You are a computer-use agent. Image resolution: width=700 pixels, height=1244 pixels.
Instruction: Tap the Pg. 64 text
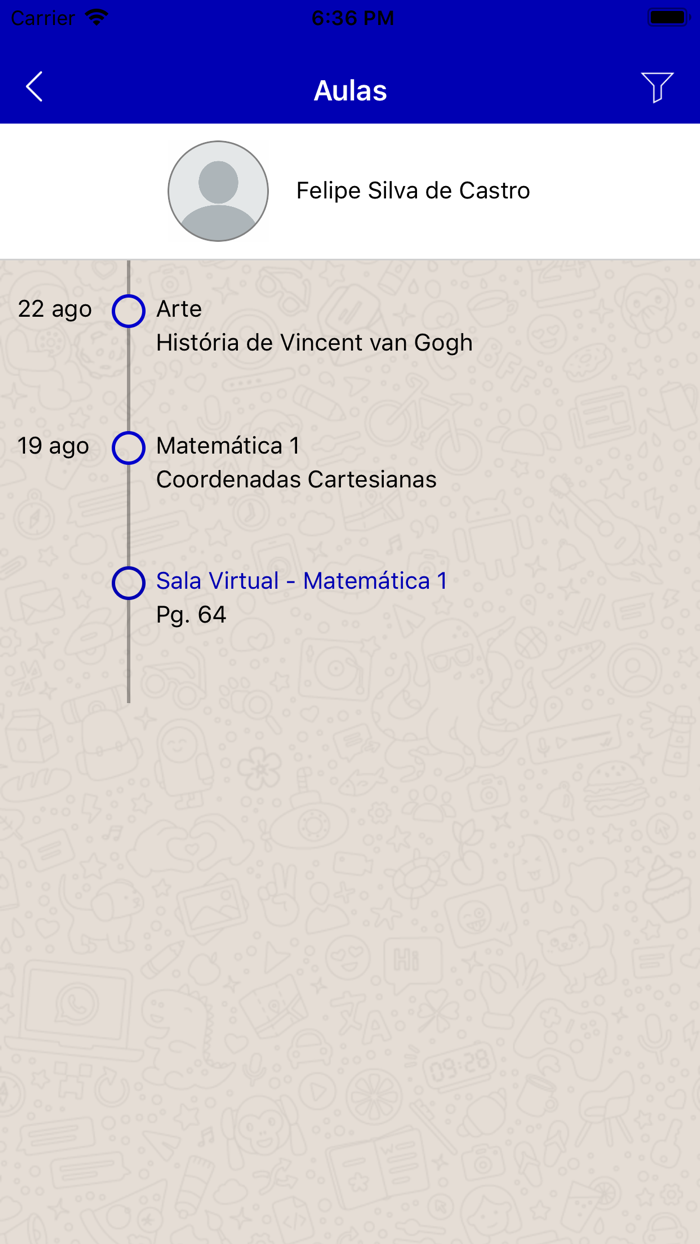click(x=191, y=615)
